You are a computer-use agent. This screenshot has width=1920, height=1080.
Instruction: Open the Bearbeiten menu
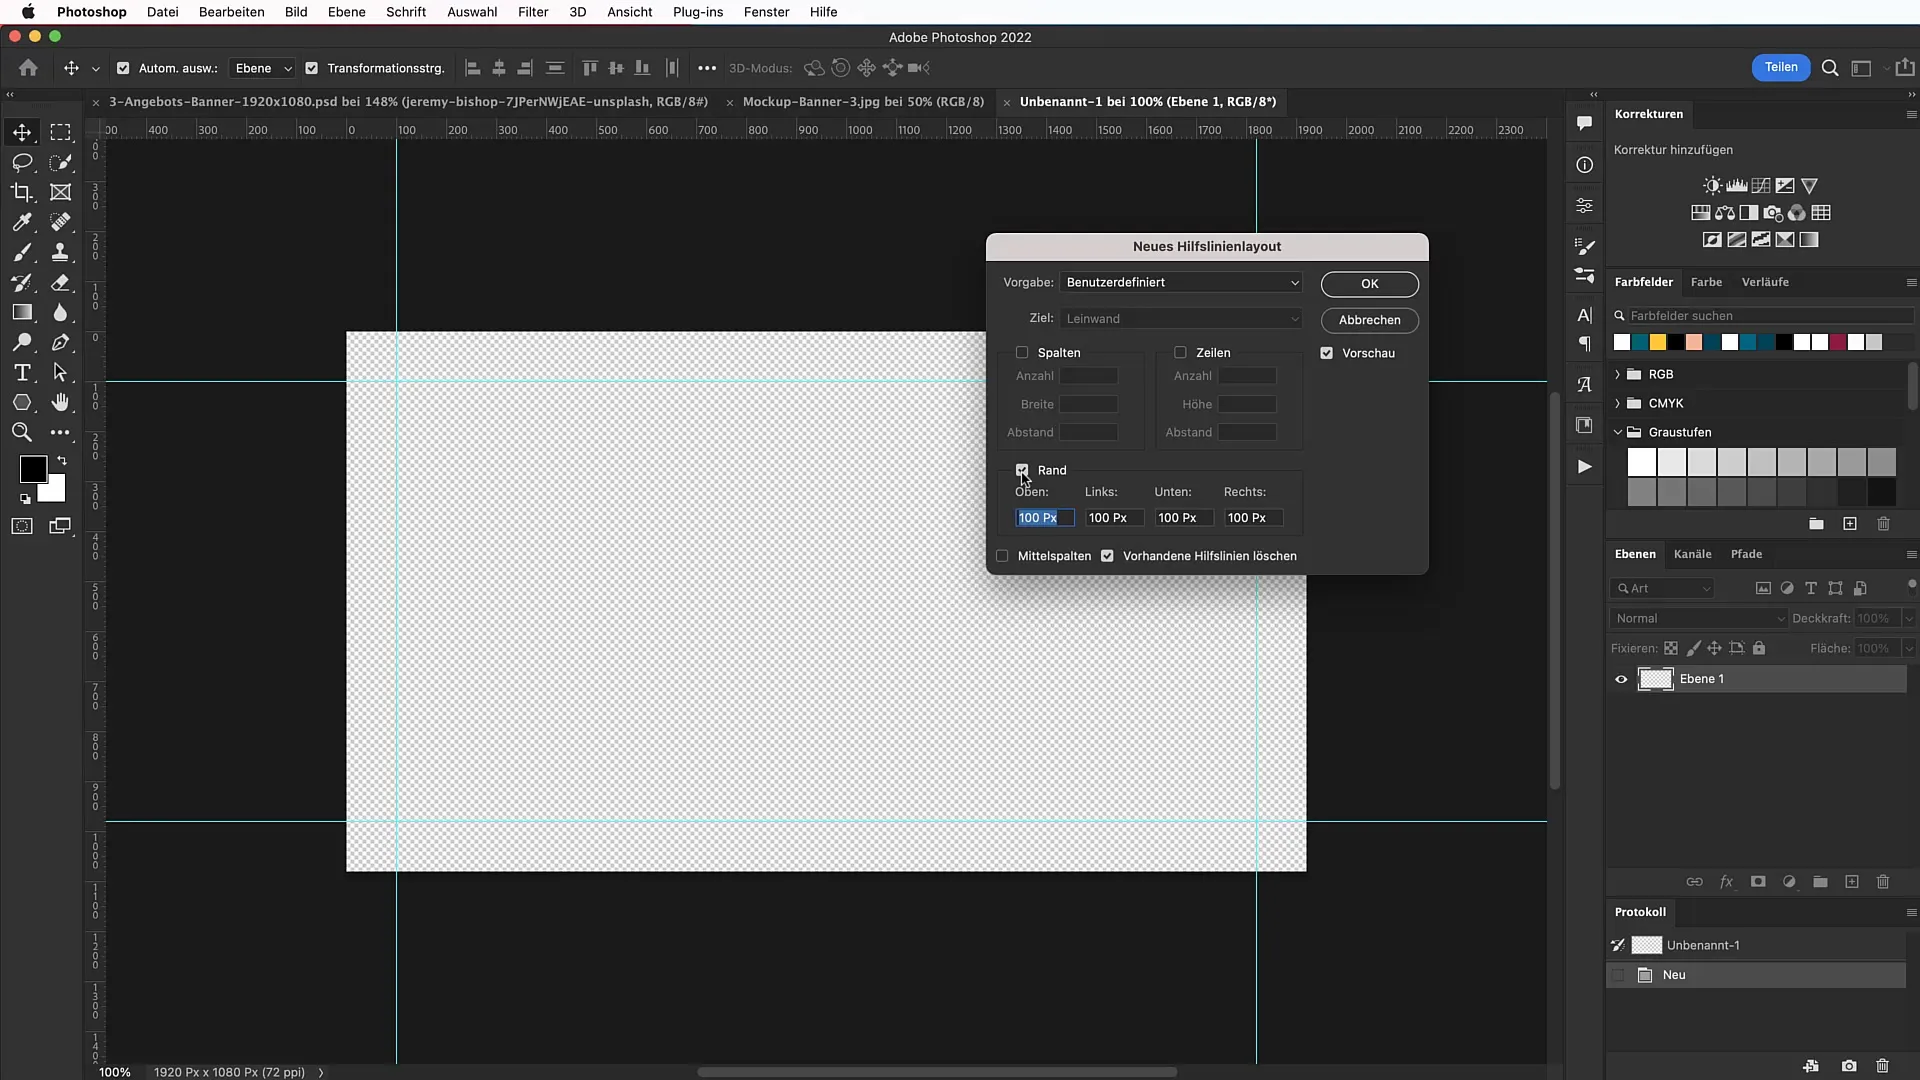(x=231, y=12)
